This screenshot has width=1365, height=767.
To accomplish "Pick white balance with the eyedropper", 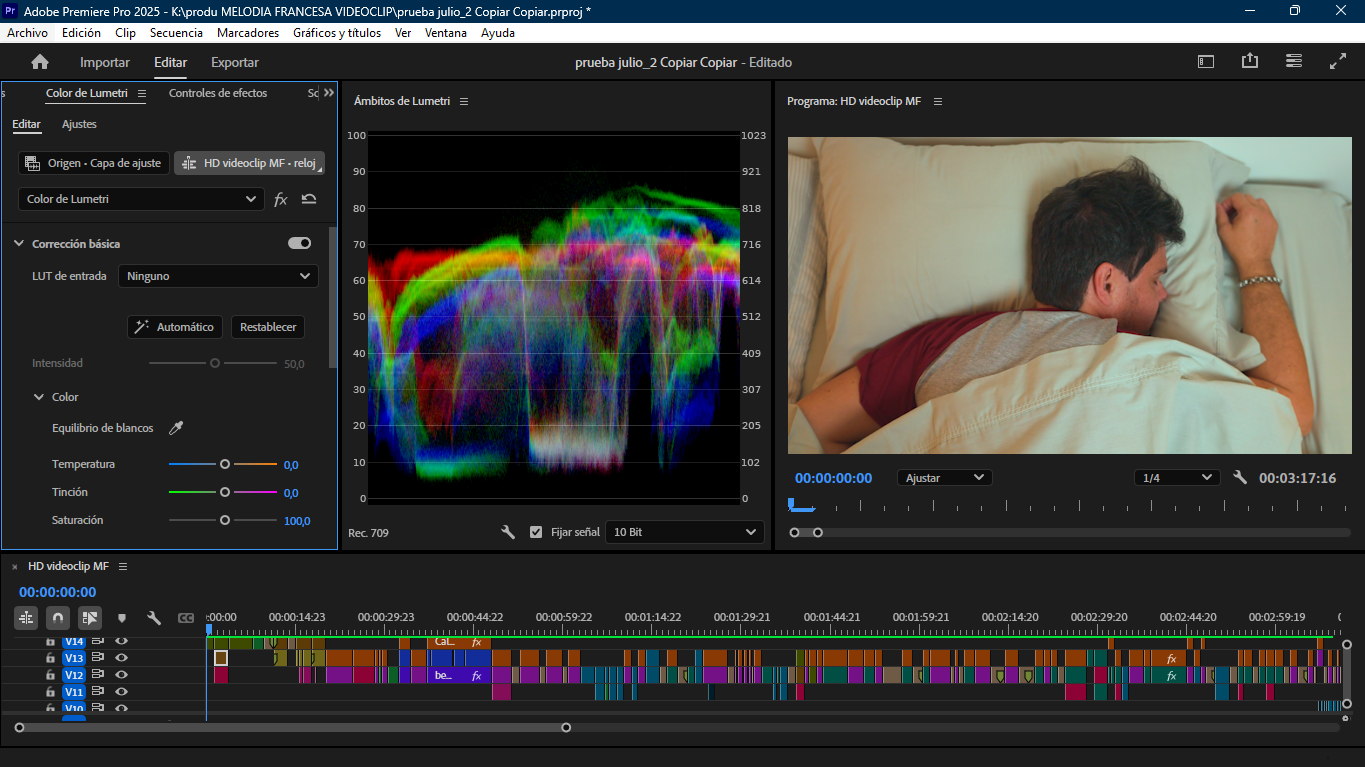I will pyautogui.click(x=176, y=428).
